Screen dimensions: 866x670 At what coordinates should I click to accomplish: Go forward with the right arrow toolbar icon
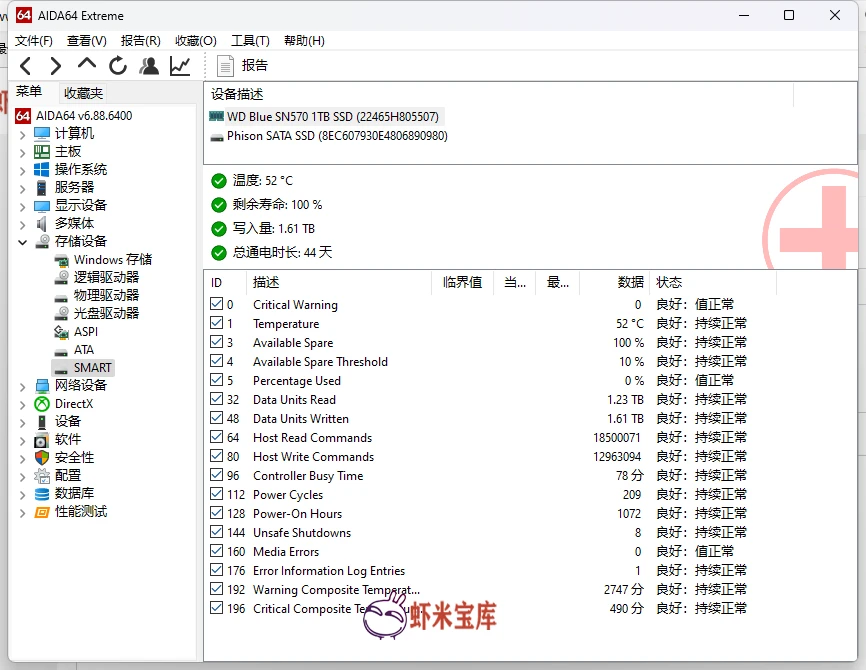pos(55,66)
